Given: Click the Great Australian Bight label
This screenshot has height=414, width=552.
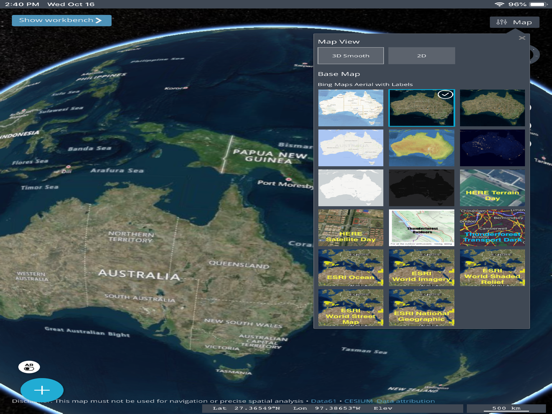Looking at the screenshot, I should (87, 332).
